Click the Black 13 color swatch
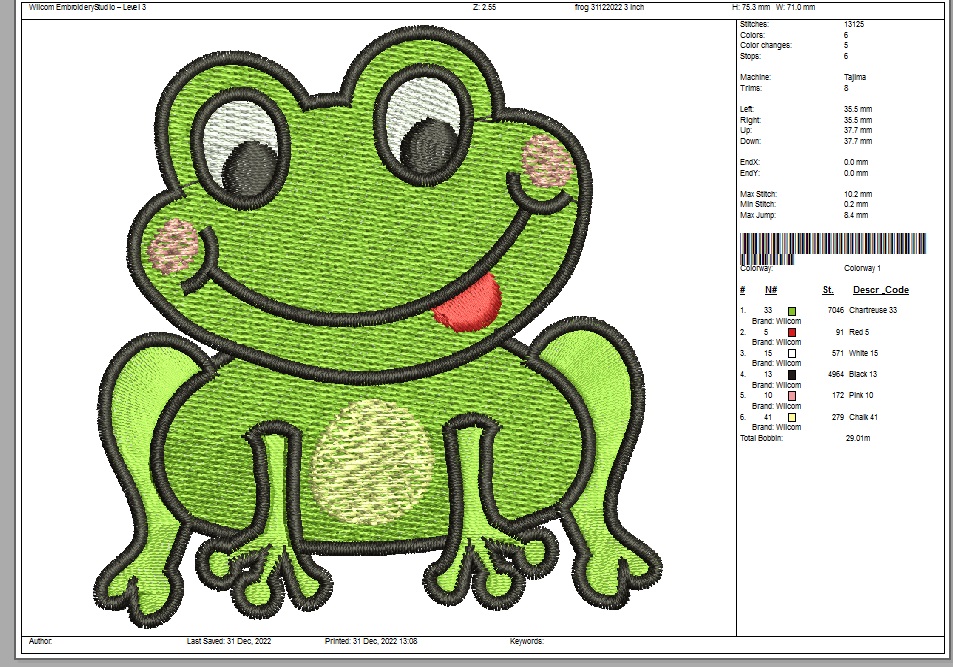The height and width of the screenshot is (667, 953). click(x=791, y=375)
